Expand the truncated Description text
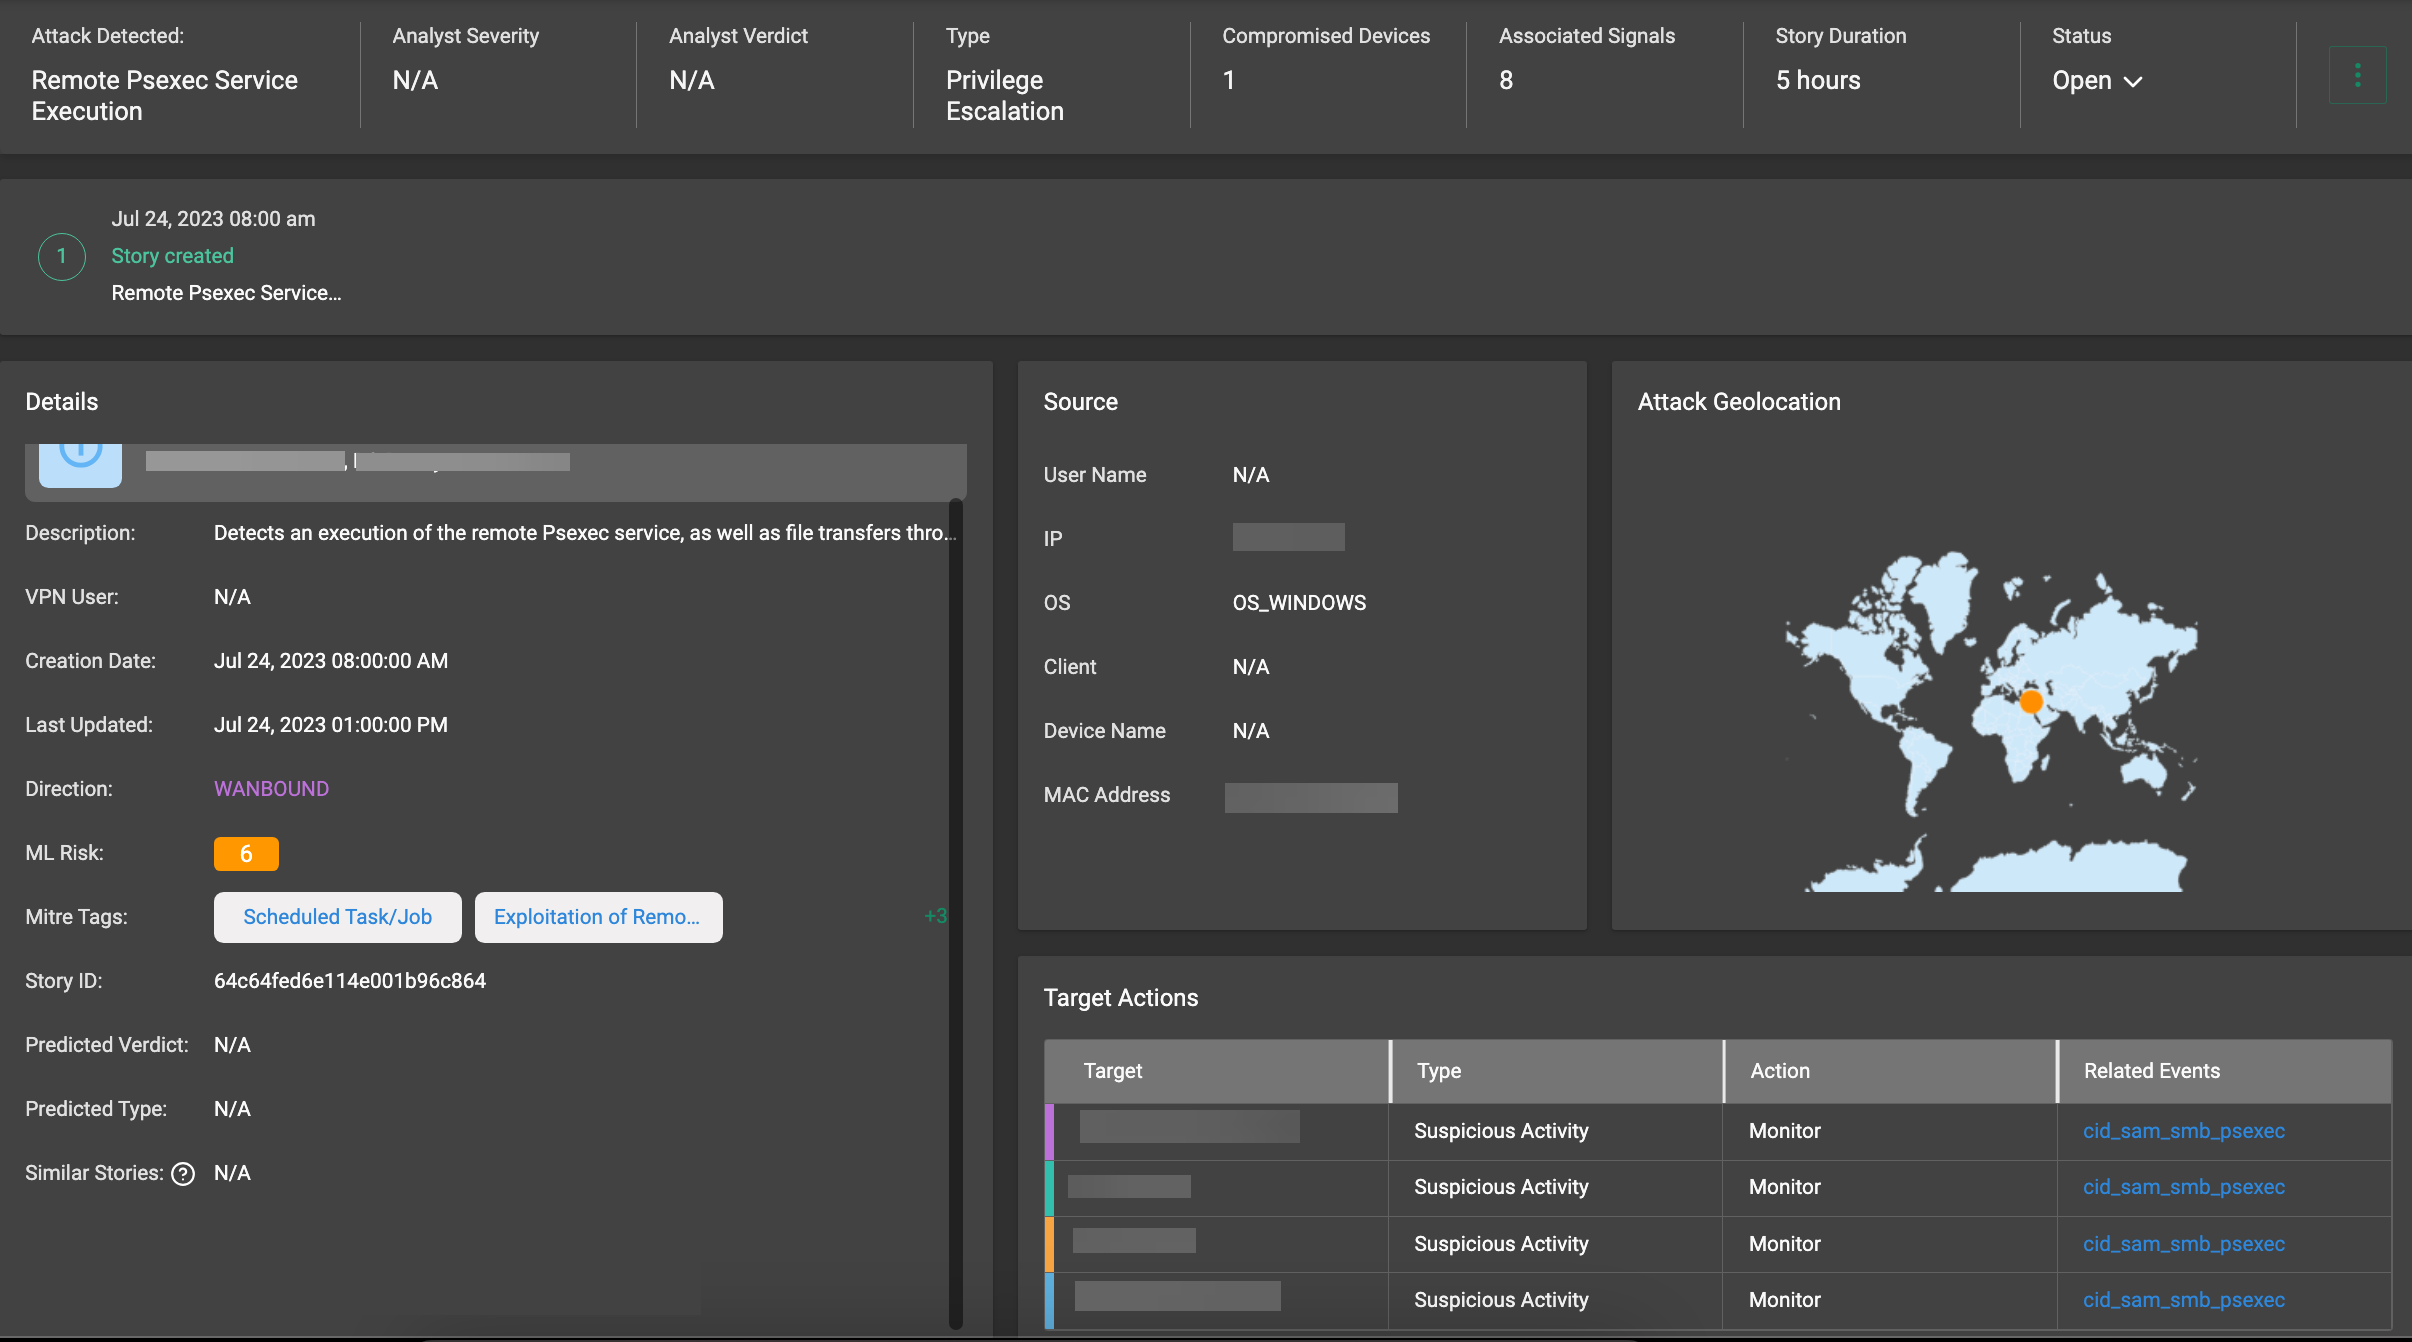Image resolution: width=2412 pixels, height=1342 pixels. point(583,532)
